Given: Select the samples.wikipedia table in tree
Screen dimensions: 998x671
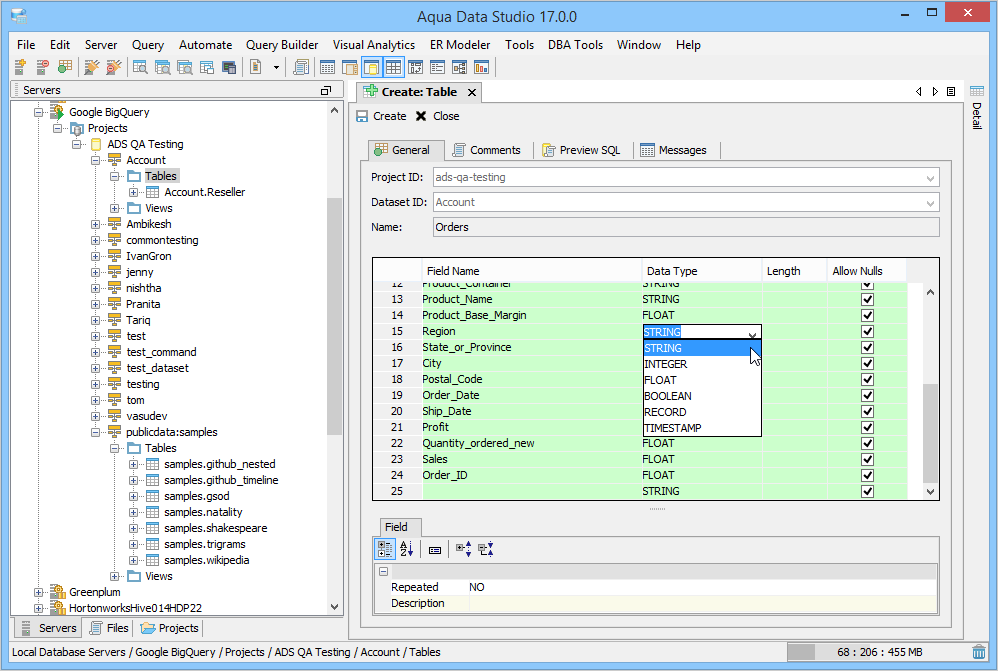Looking at the screenshot, I should click(x=206, y=560).
